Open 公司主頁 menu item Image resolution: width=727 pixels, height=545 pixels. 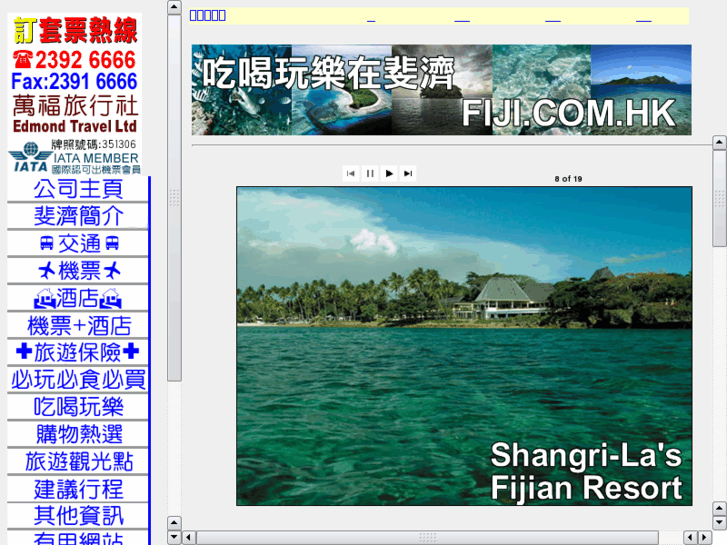78,189
